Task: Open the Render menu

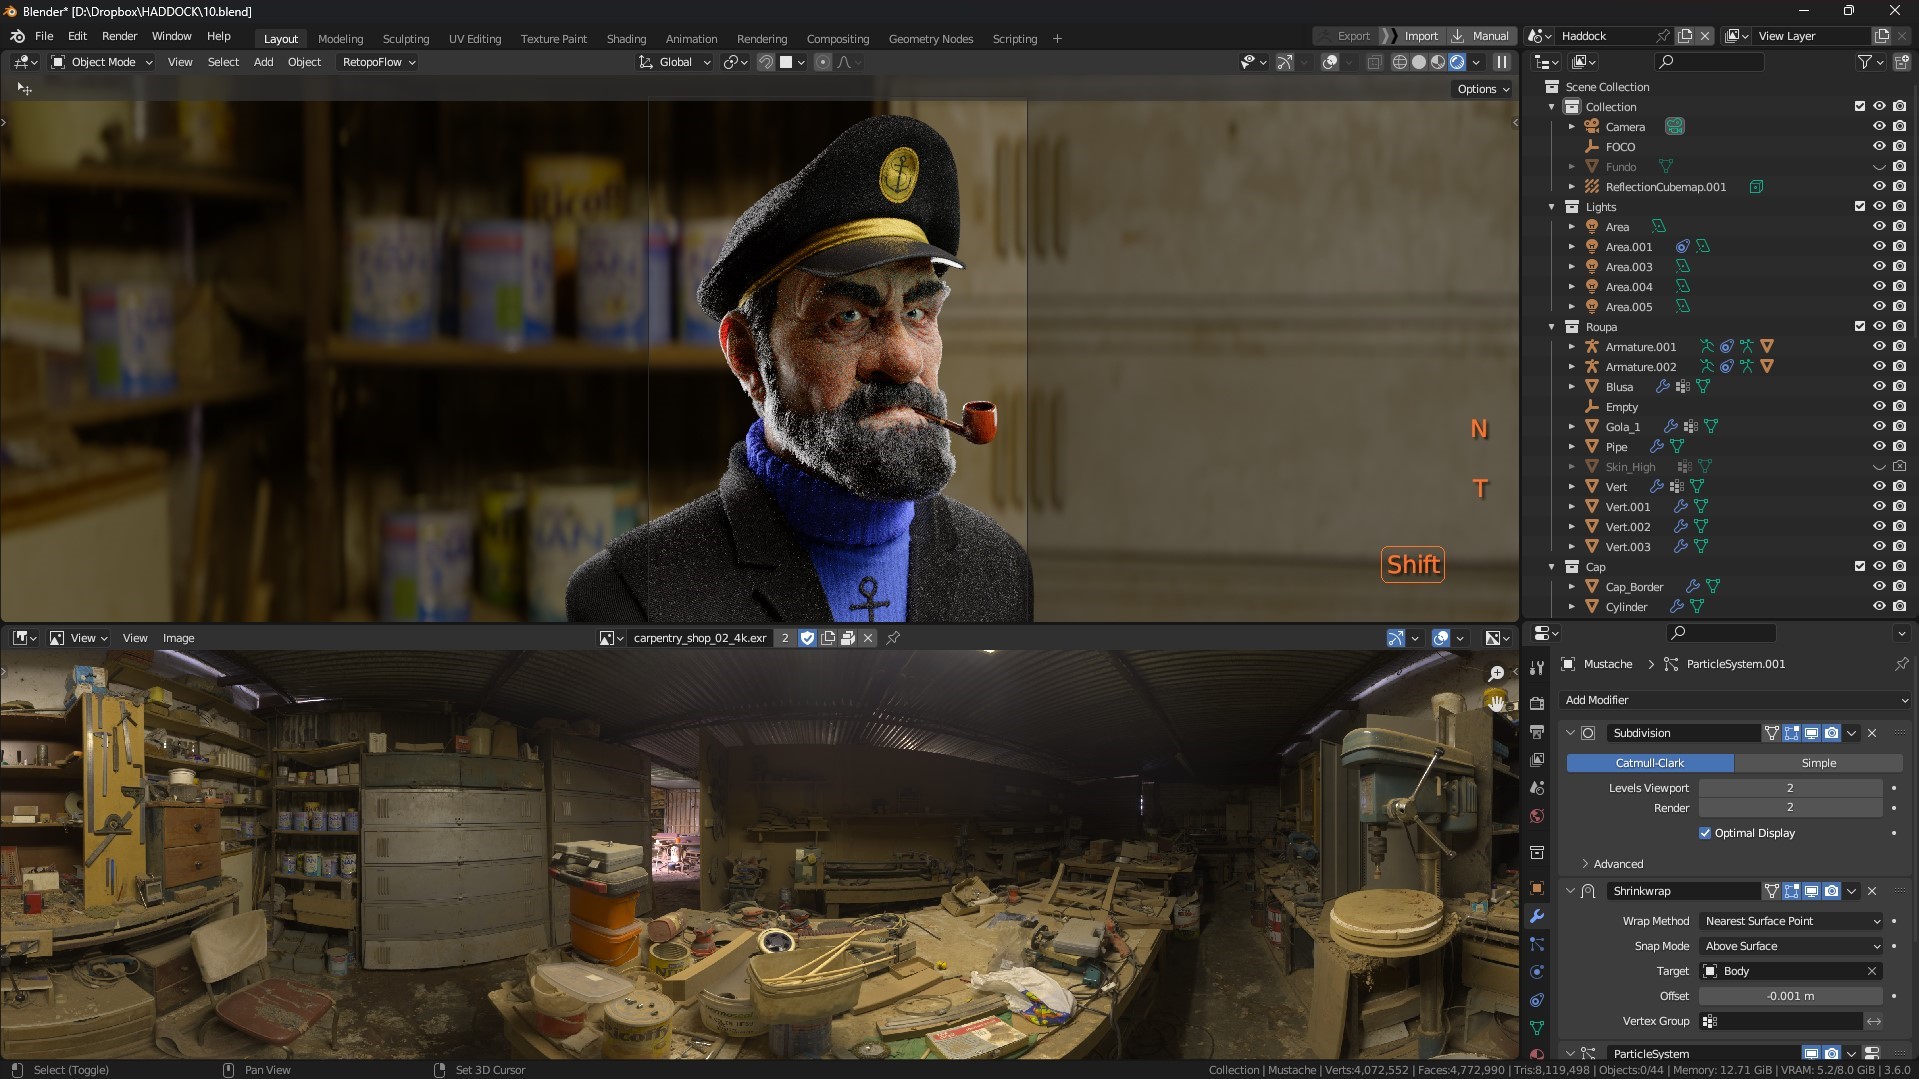Action: click(x=119, y=36)
